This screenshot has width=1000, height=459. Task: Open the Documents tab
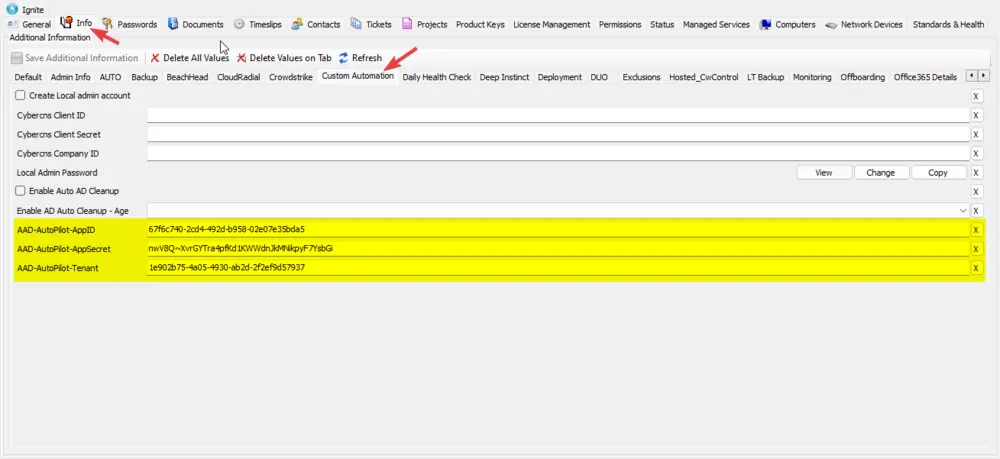196,24
